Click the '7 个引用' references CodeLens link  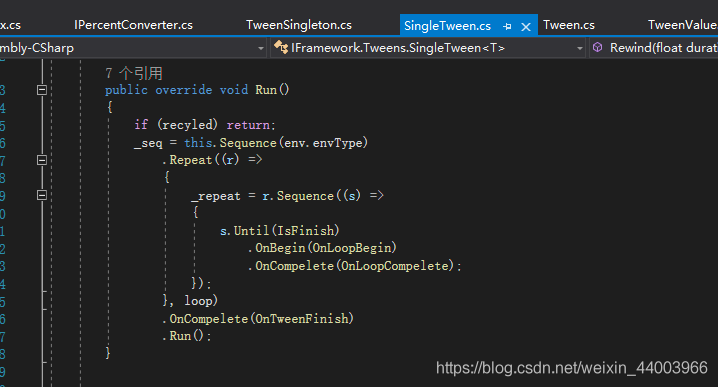134,73
